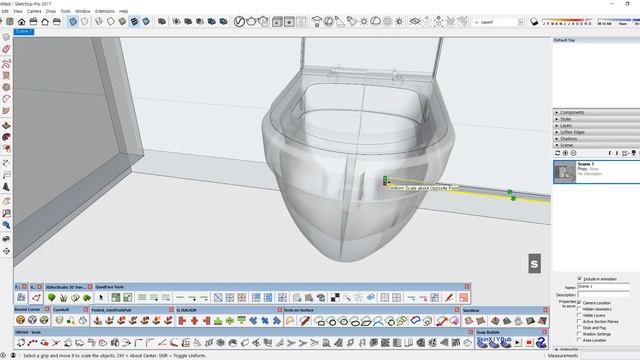This screenshot has height=360, width=640.
Task: Click the V-Ray teapot render icon
Action: [x=251, y=22]
